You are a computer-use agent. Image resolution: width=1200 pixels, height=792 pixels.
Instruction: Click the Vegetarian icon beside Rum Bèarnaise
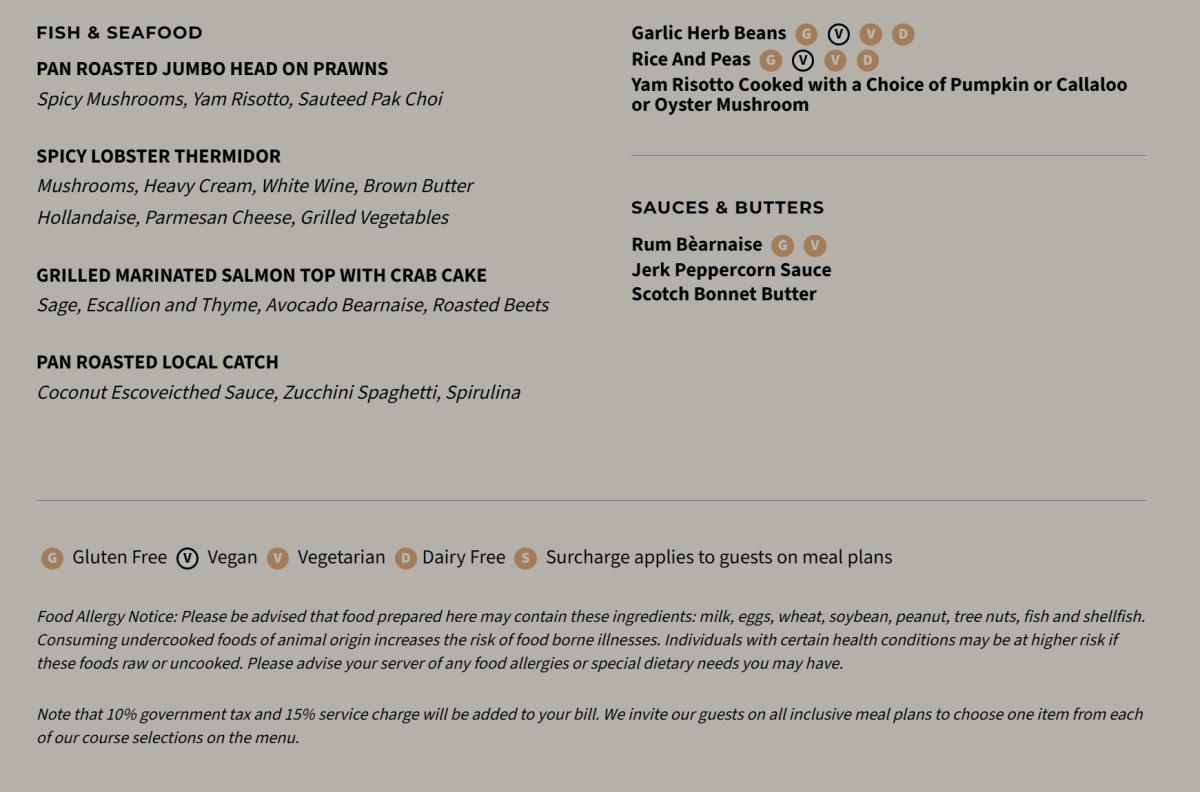(815, 246)
